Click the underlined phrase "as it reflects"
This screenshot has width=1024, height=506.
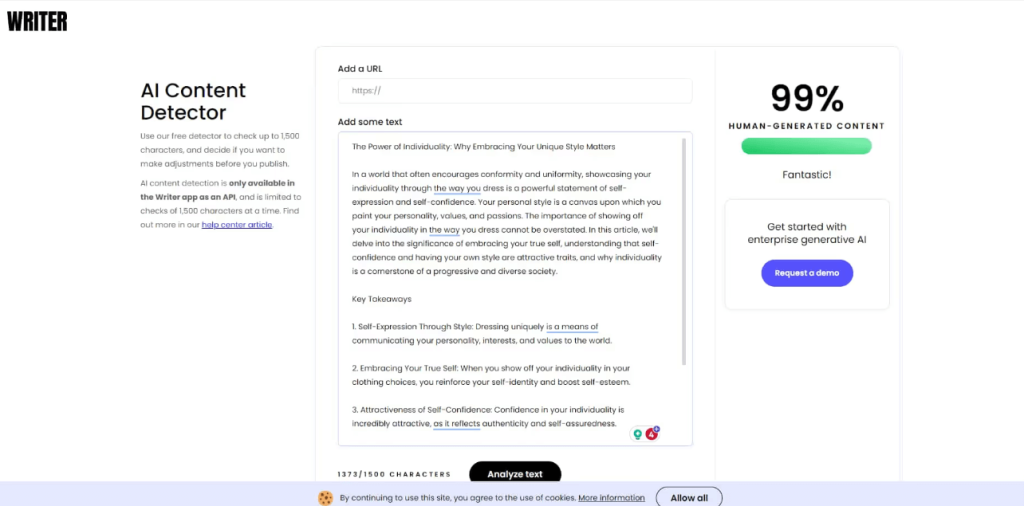[x=457, y=424]
